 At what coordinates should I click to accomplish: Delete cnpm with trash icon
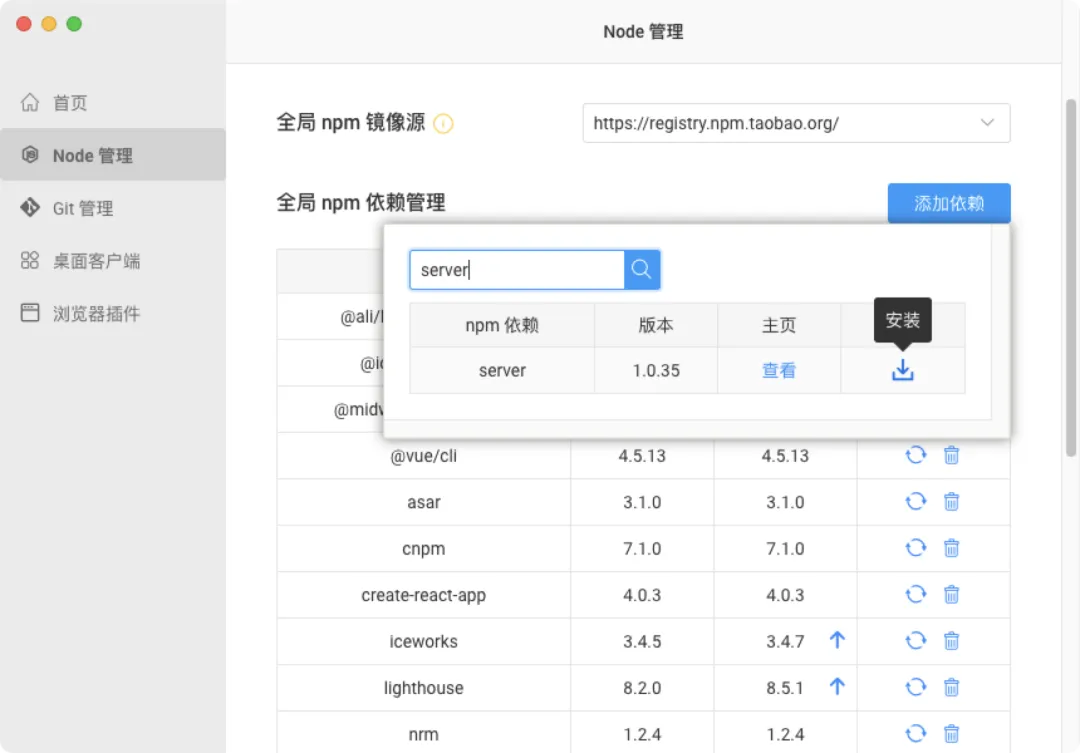tap(951, 548)
